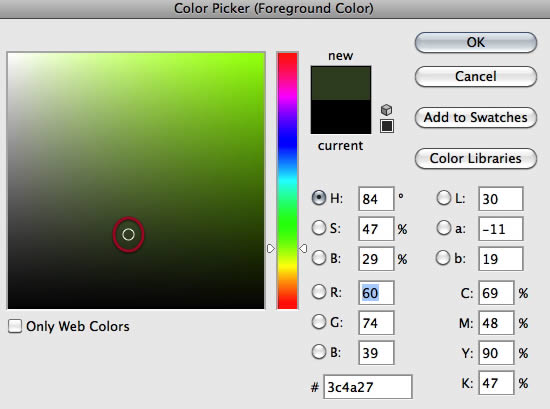Open Color Libraries
This screenshot has height=409, width=550.
tap(476, 159)
